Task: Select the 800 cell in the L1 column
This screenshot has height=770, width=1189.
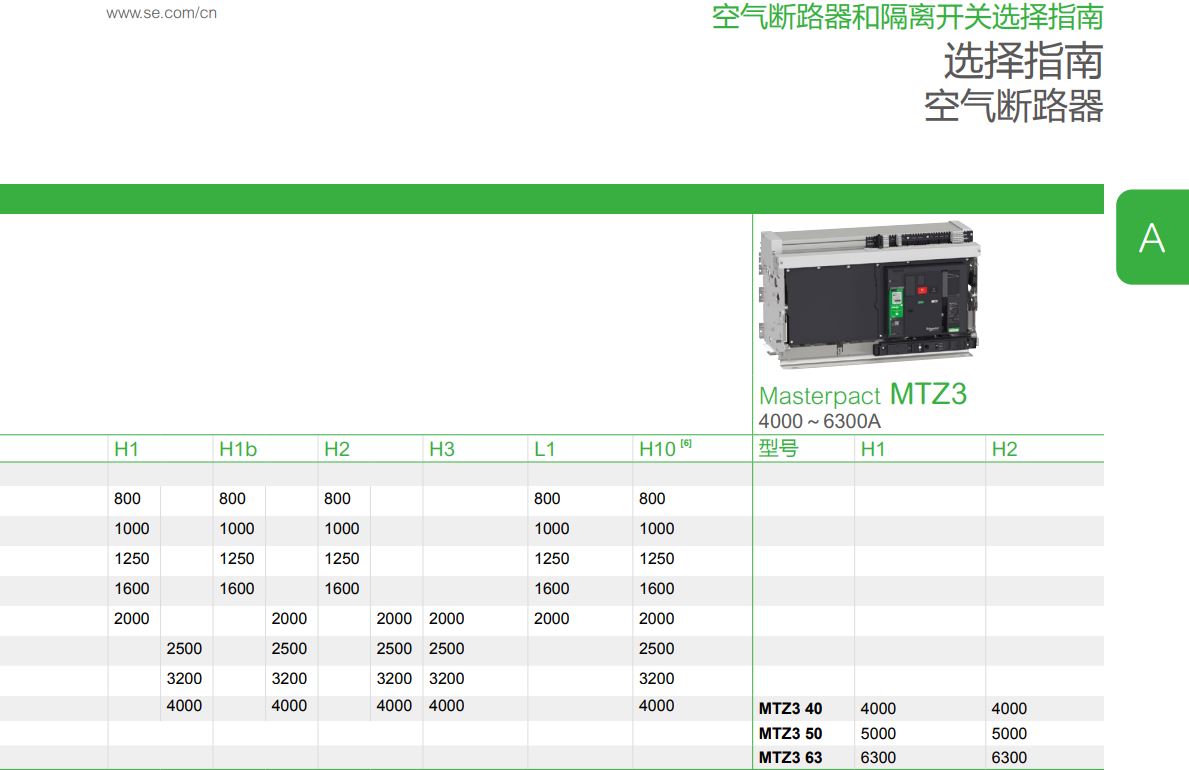Action: coord(547,498)
